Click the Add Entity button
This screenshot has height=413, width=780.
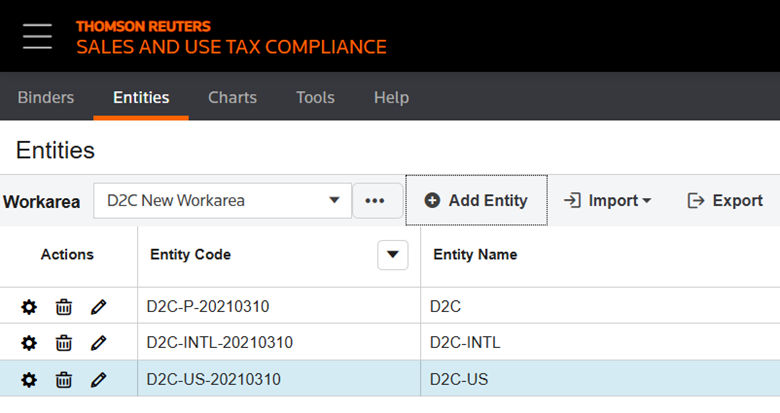click(476, 201)
